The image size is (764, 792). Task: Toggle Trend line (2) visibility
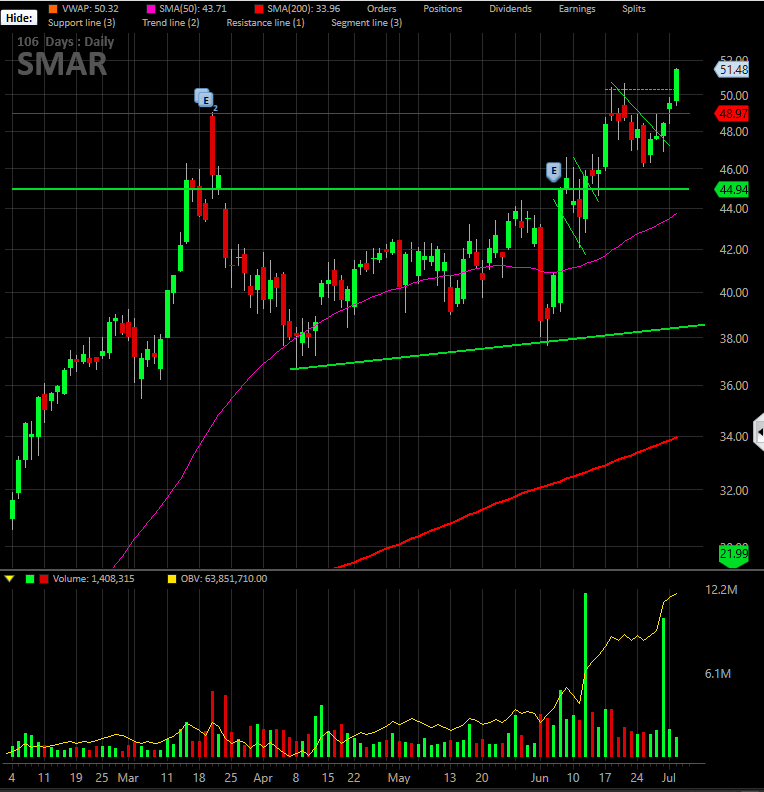point(171,23)
